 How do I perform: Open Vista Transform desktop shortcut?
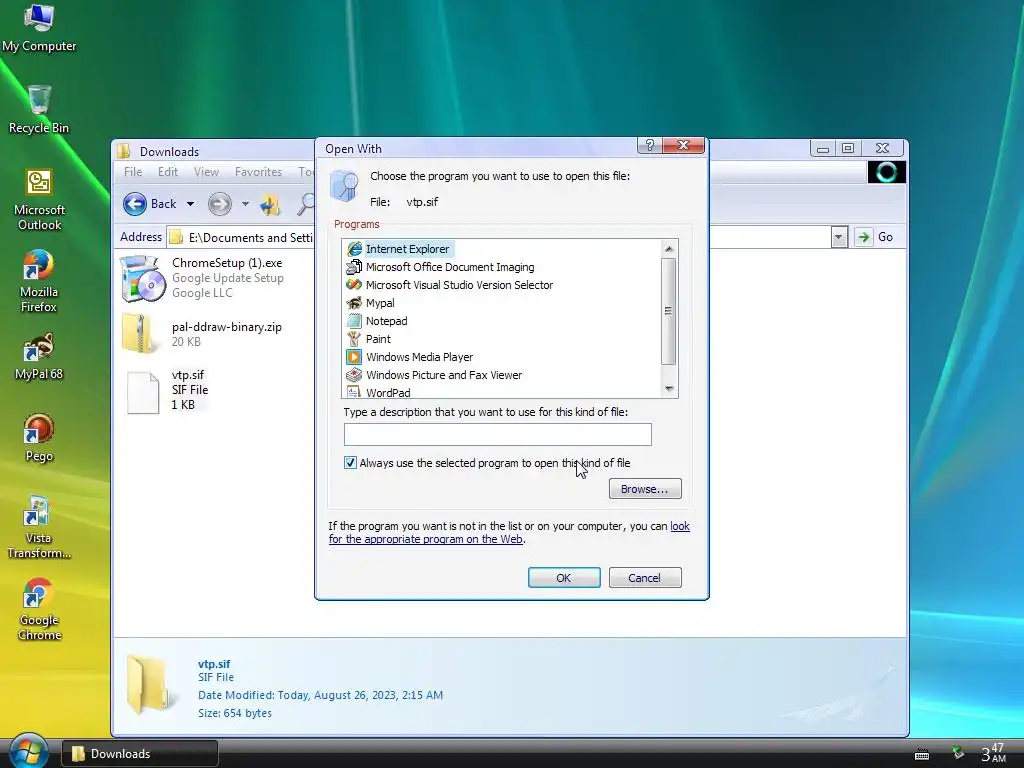click(x=39, y=527)
